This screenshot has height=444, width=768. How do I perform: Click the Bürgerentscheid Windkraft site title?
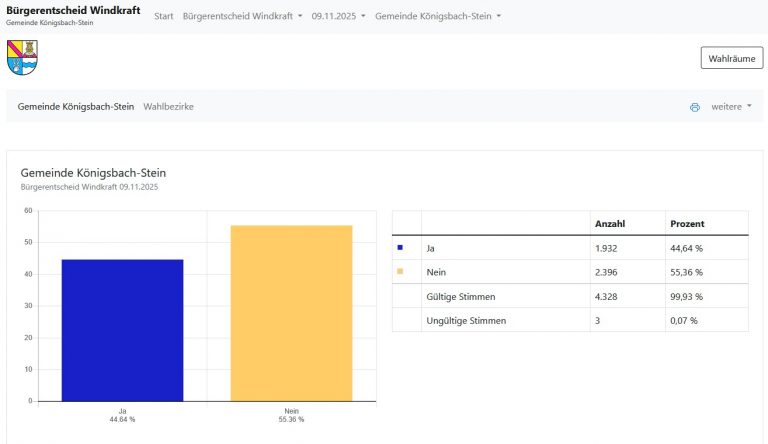click(72, 10)
